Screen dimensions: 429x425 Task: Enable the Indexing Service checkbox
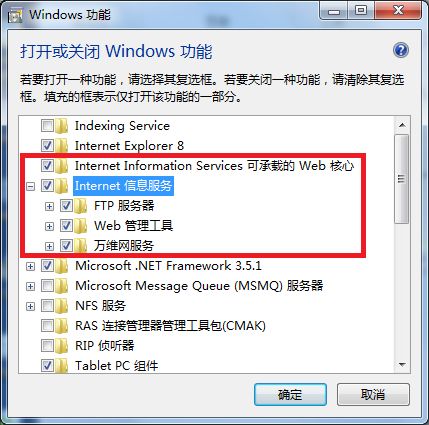click(47, 126)
